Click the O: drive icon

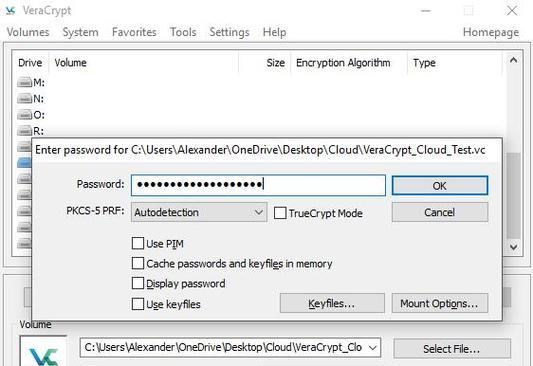tap(24, 115)
